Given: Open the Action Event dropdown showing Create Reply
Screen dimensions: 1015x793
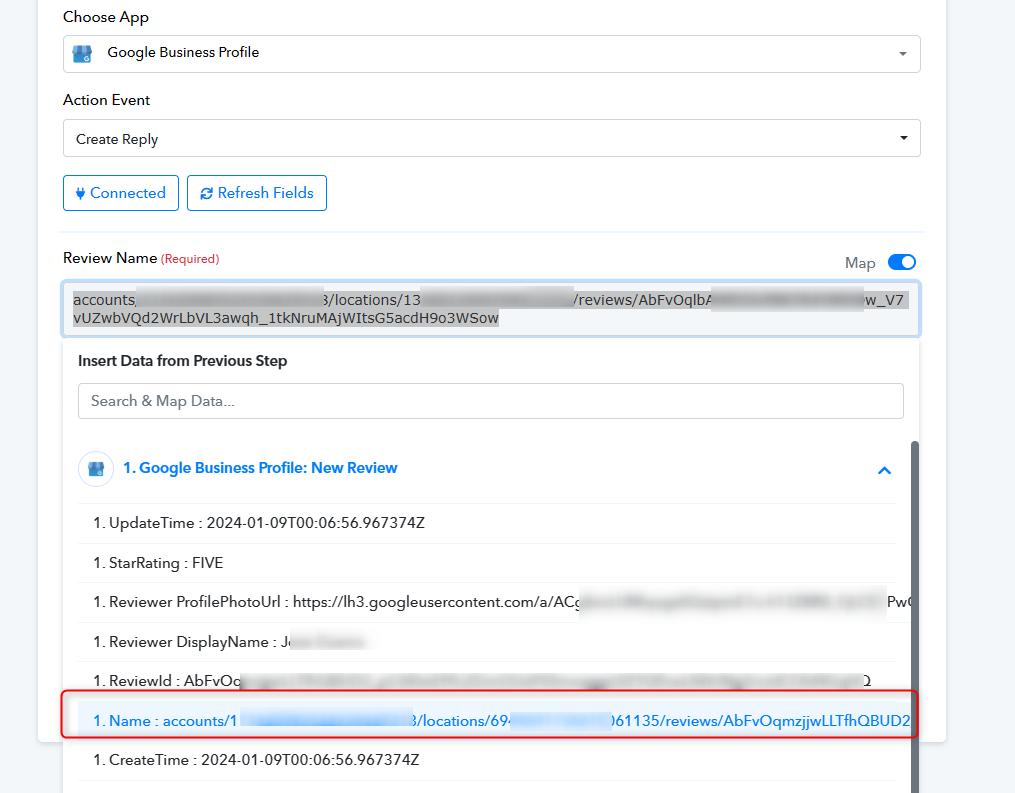Looking at the screenshot, I should click(x=491, y=138).
